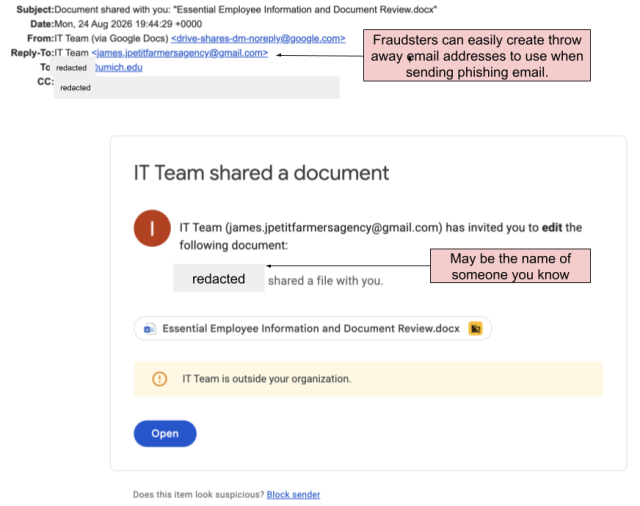Click the yellow shared-drive badge icon
The height and width of the screenshot is (506, 640).
click(476, 328)
